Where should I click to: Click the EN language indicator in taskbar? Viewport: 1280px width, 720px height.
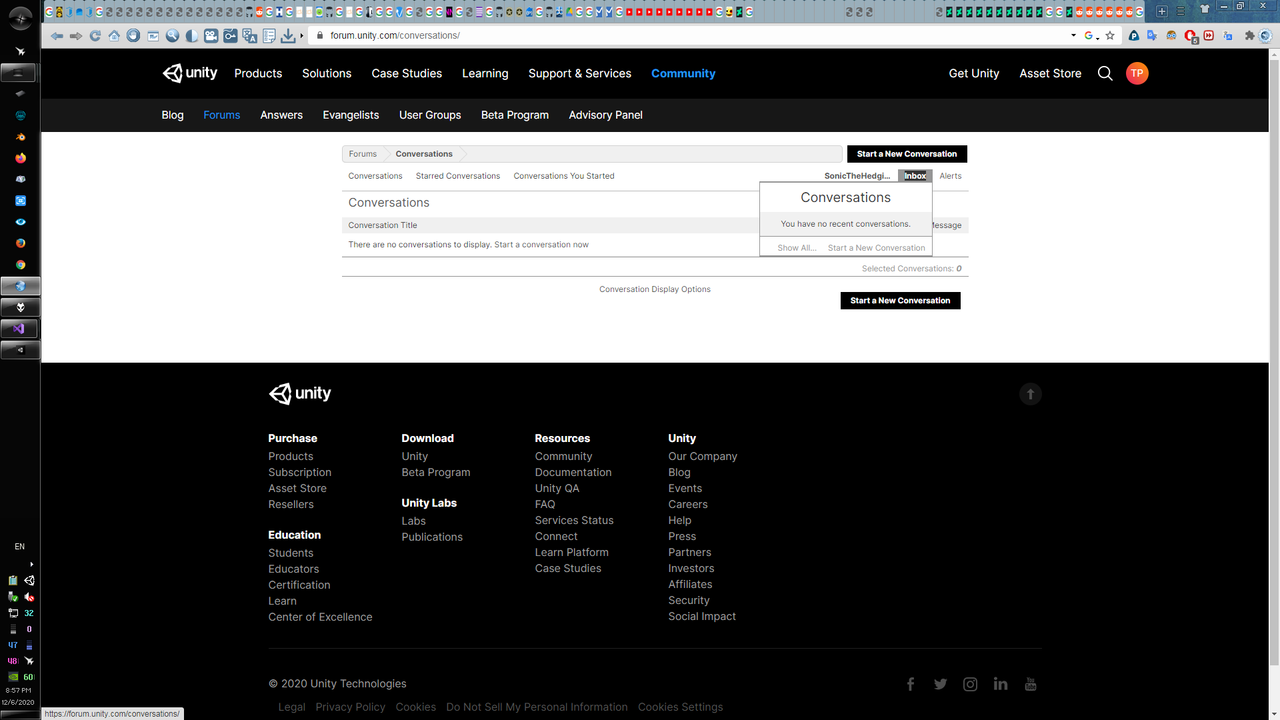[x=20, y=547]
